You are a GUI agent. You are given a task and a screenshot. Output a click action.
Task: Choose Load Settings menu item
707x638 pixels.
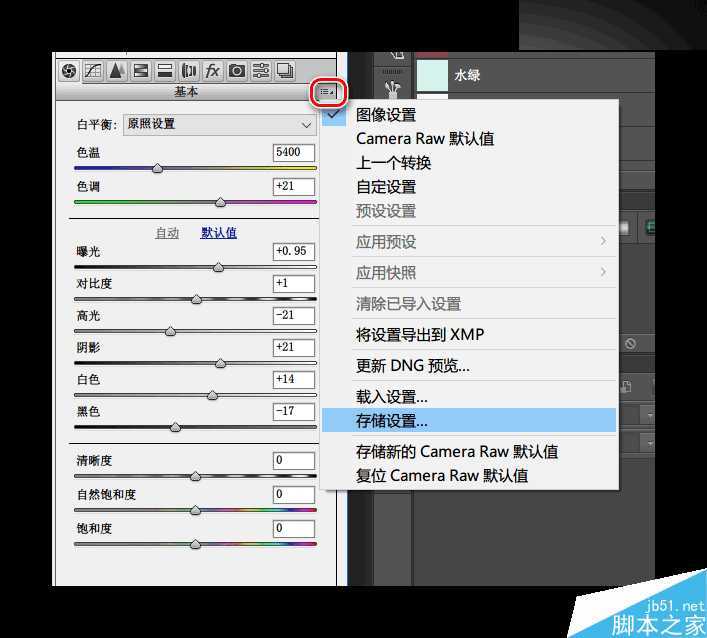tap(469, 397)
